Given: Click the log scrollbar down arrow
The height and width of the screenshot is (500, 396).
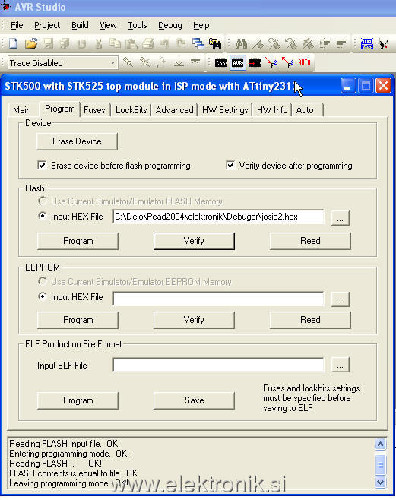Looking at the screenshot, I should pyautogui.click(x=380, y=482).
